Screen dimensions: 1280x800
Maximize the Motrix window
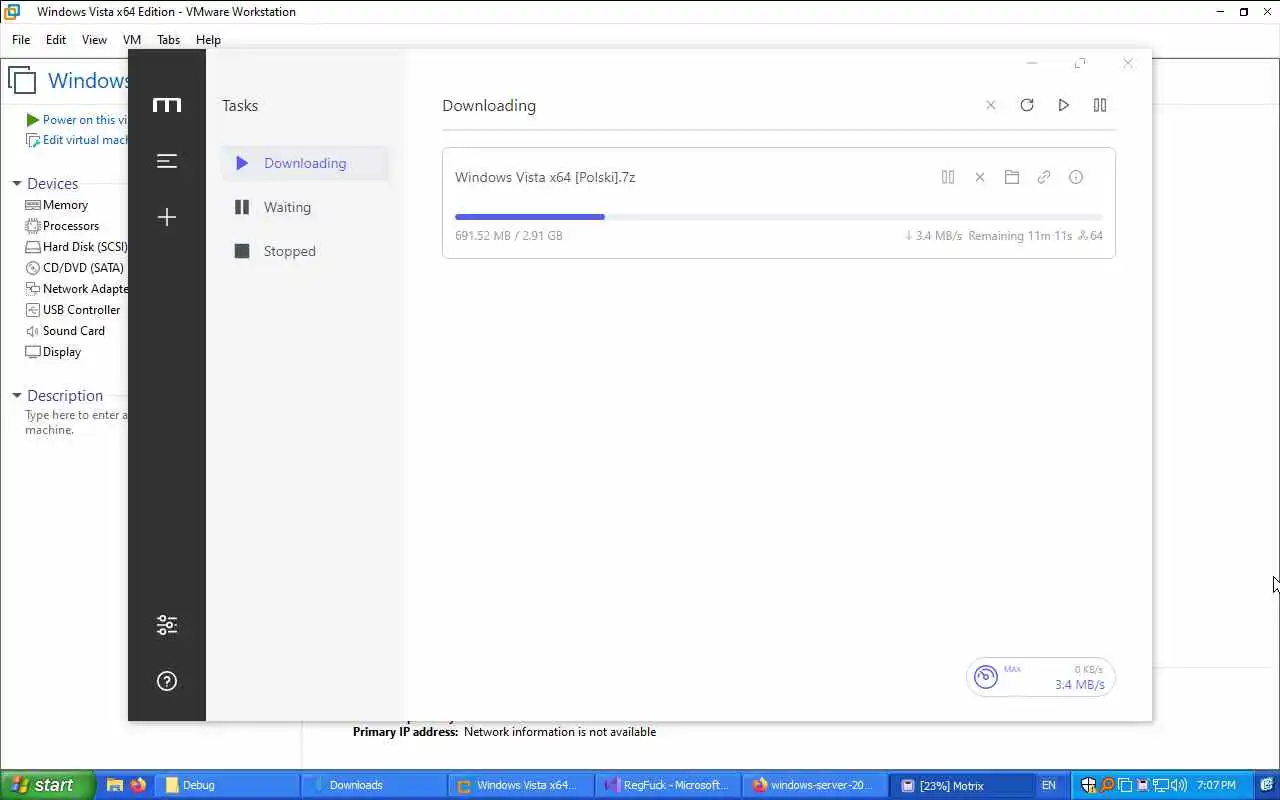pos(1080,63)
